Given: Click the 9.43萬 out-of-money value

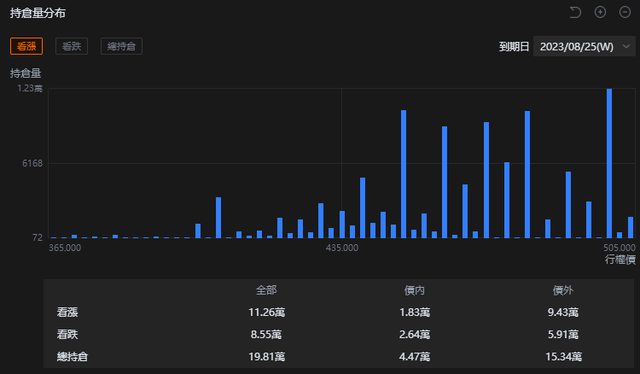Looking at the screenshot, I should click(x=563, y=312).
